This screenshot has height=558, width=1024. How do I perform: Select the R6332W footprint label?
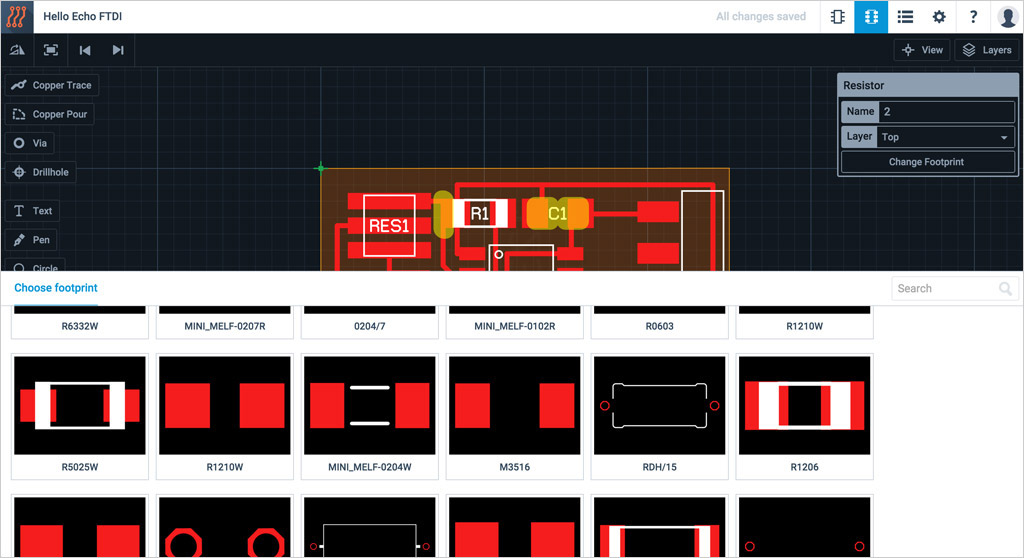point(80,326)
